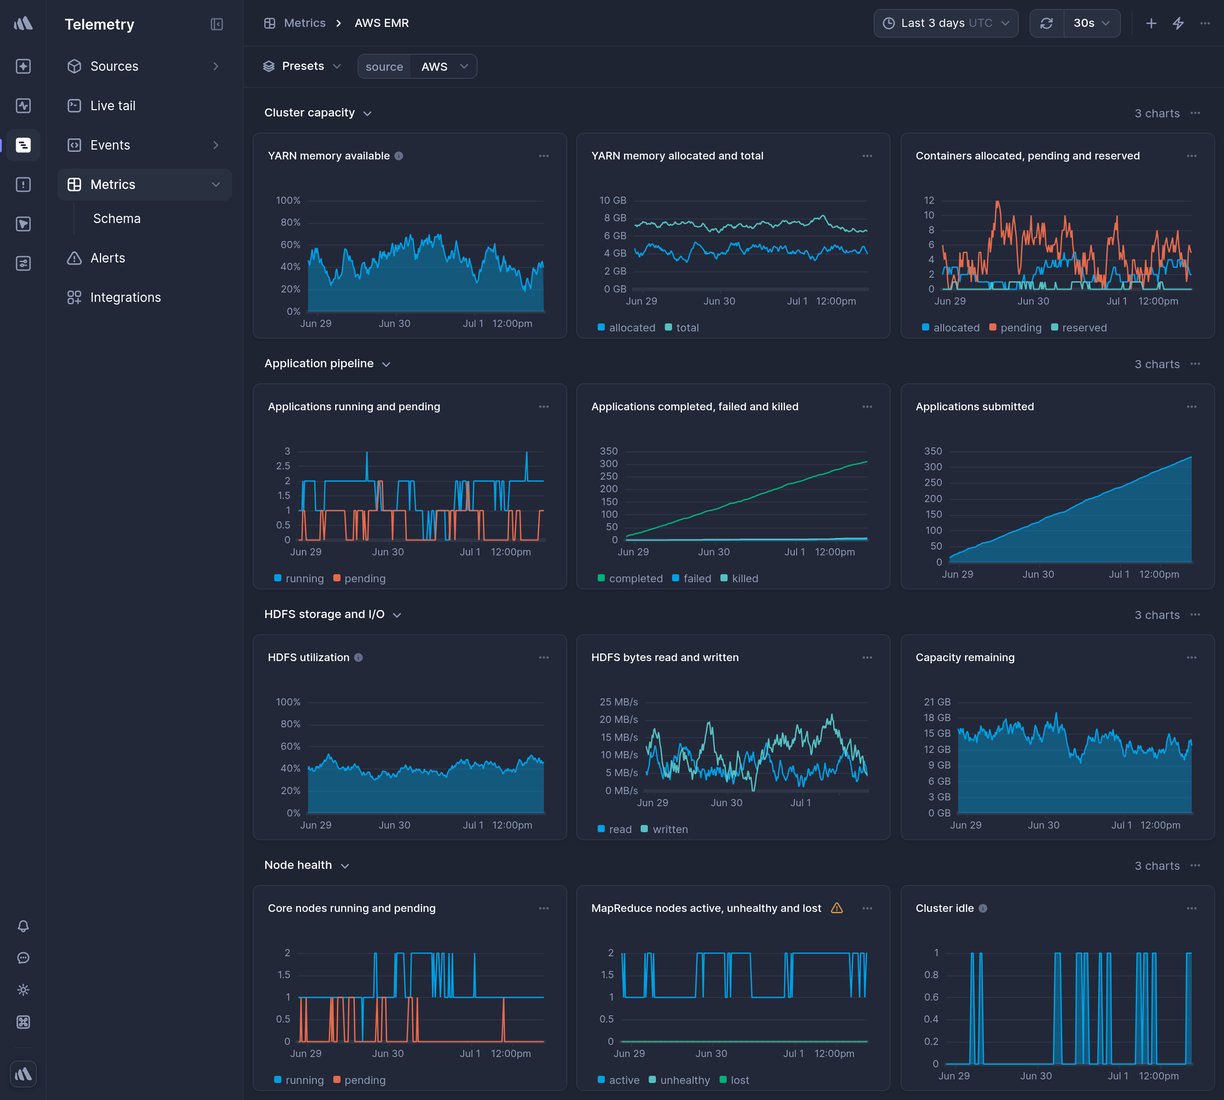Image resolution: width=1224 pixels, height=1100 pixels.
Task: Toggle the allocated series in YARN memory legend
Action: coord(626,328)
